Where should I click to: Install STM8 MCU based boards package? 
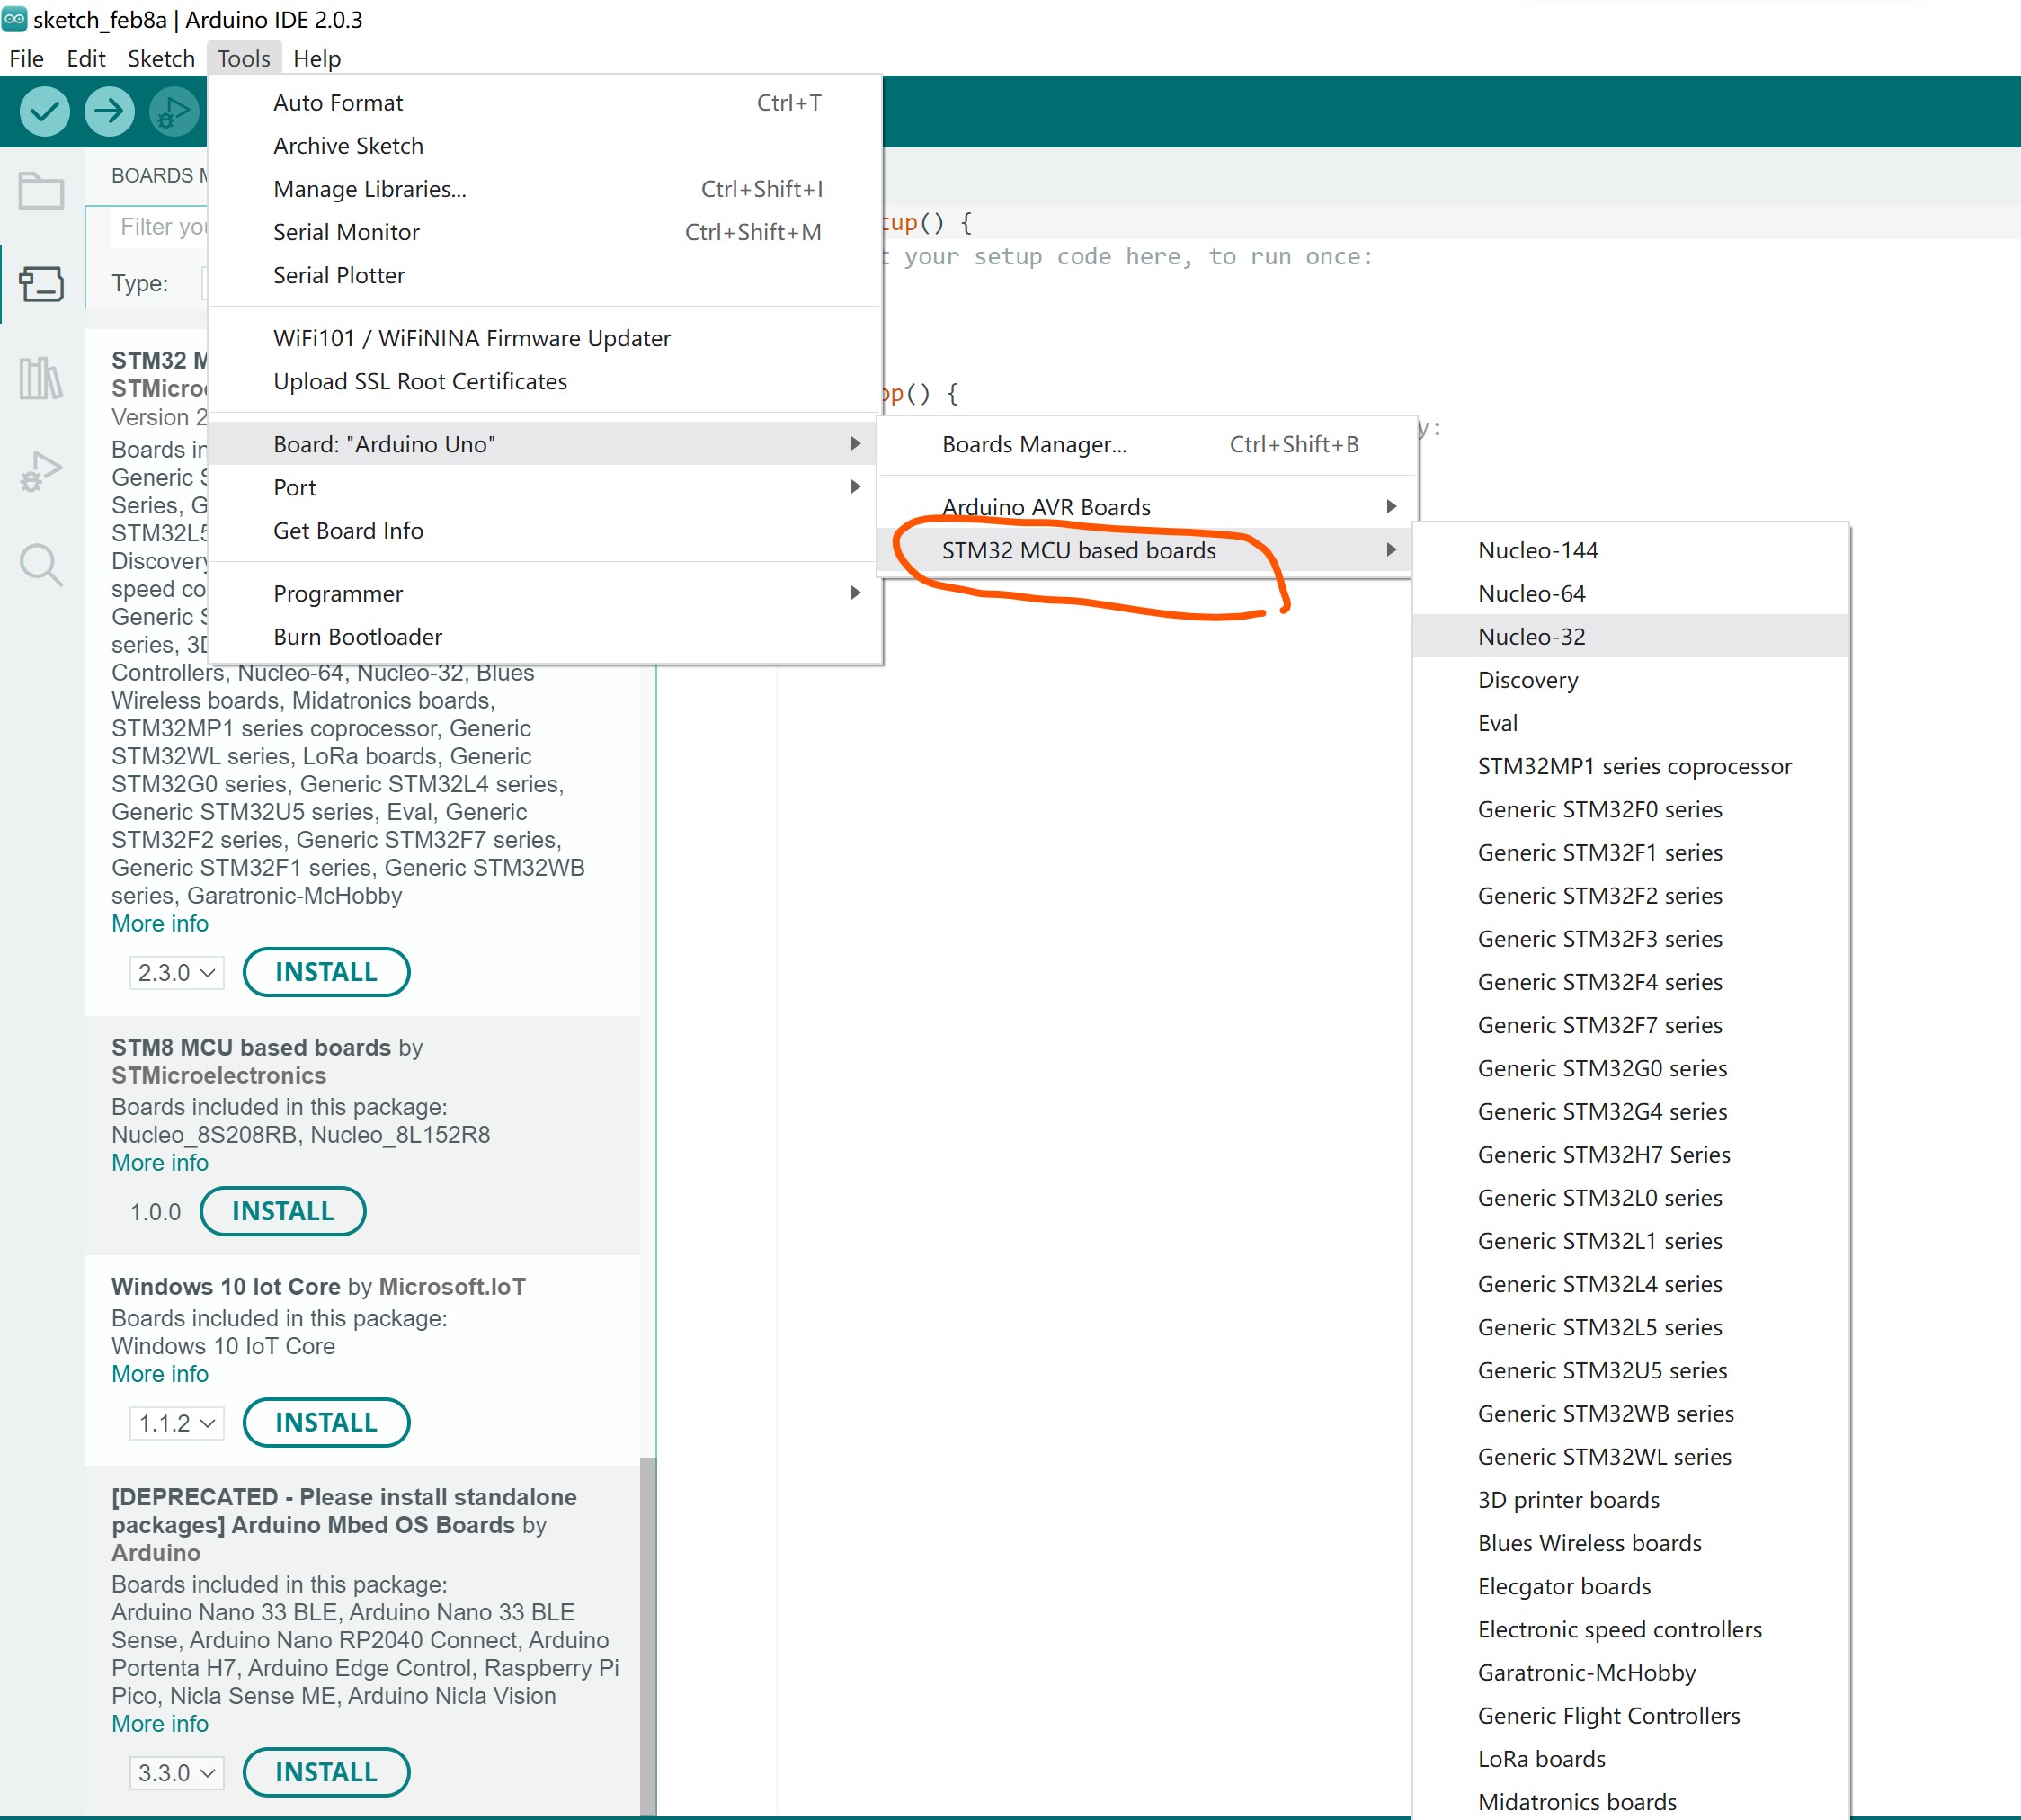coord(283,1211)
